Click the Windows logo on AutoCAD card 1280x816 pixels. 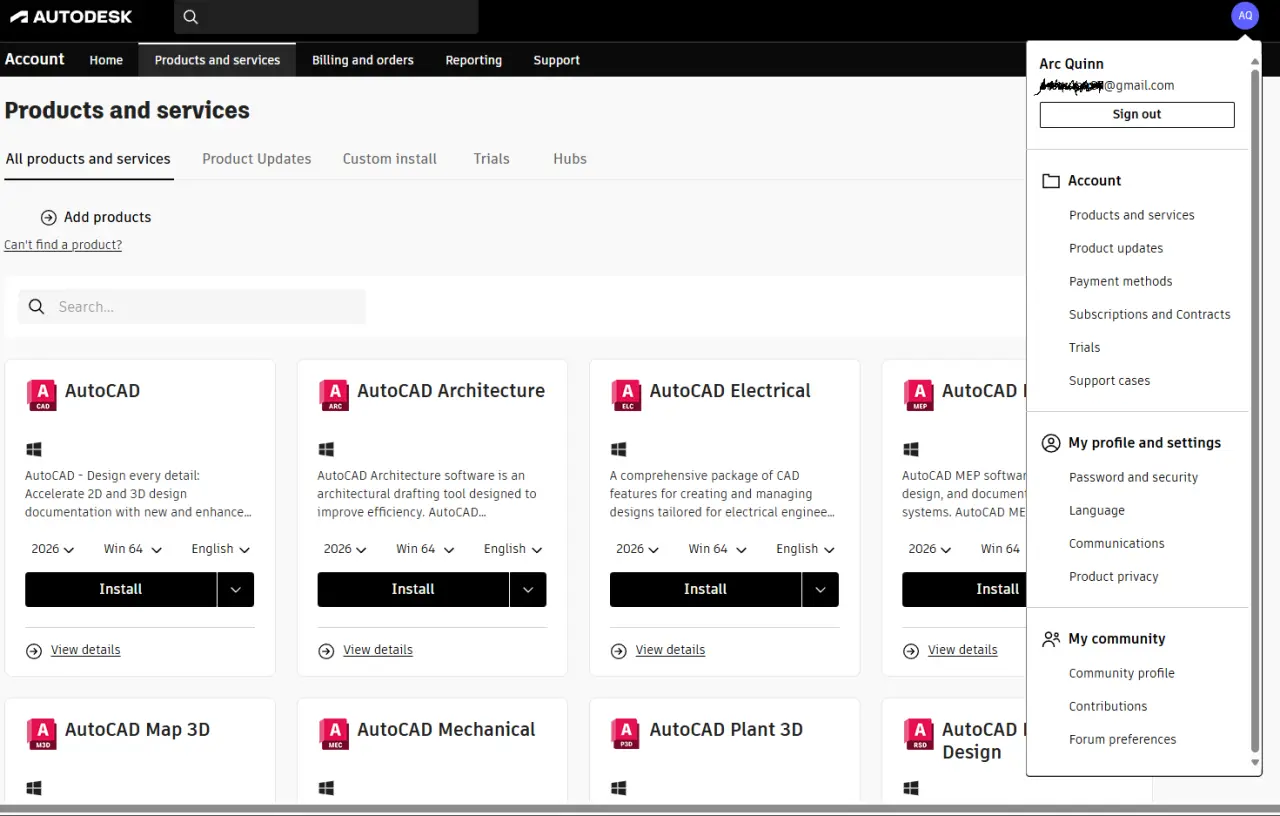[34, 450]
